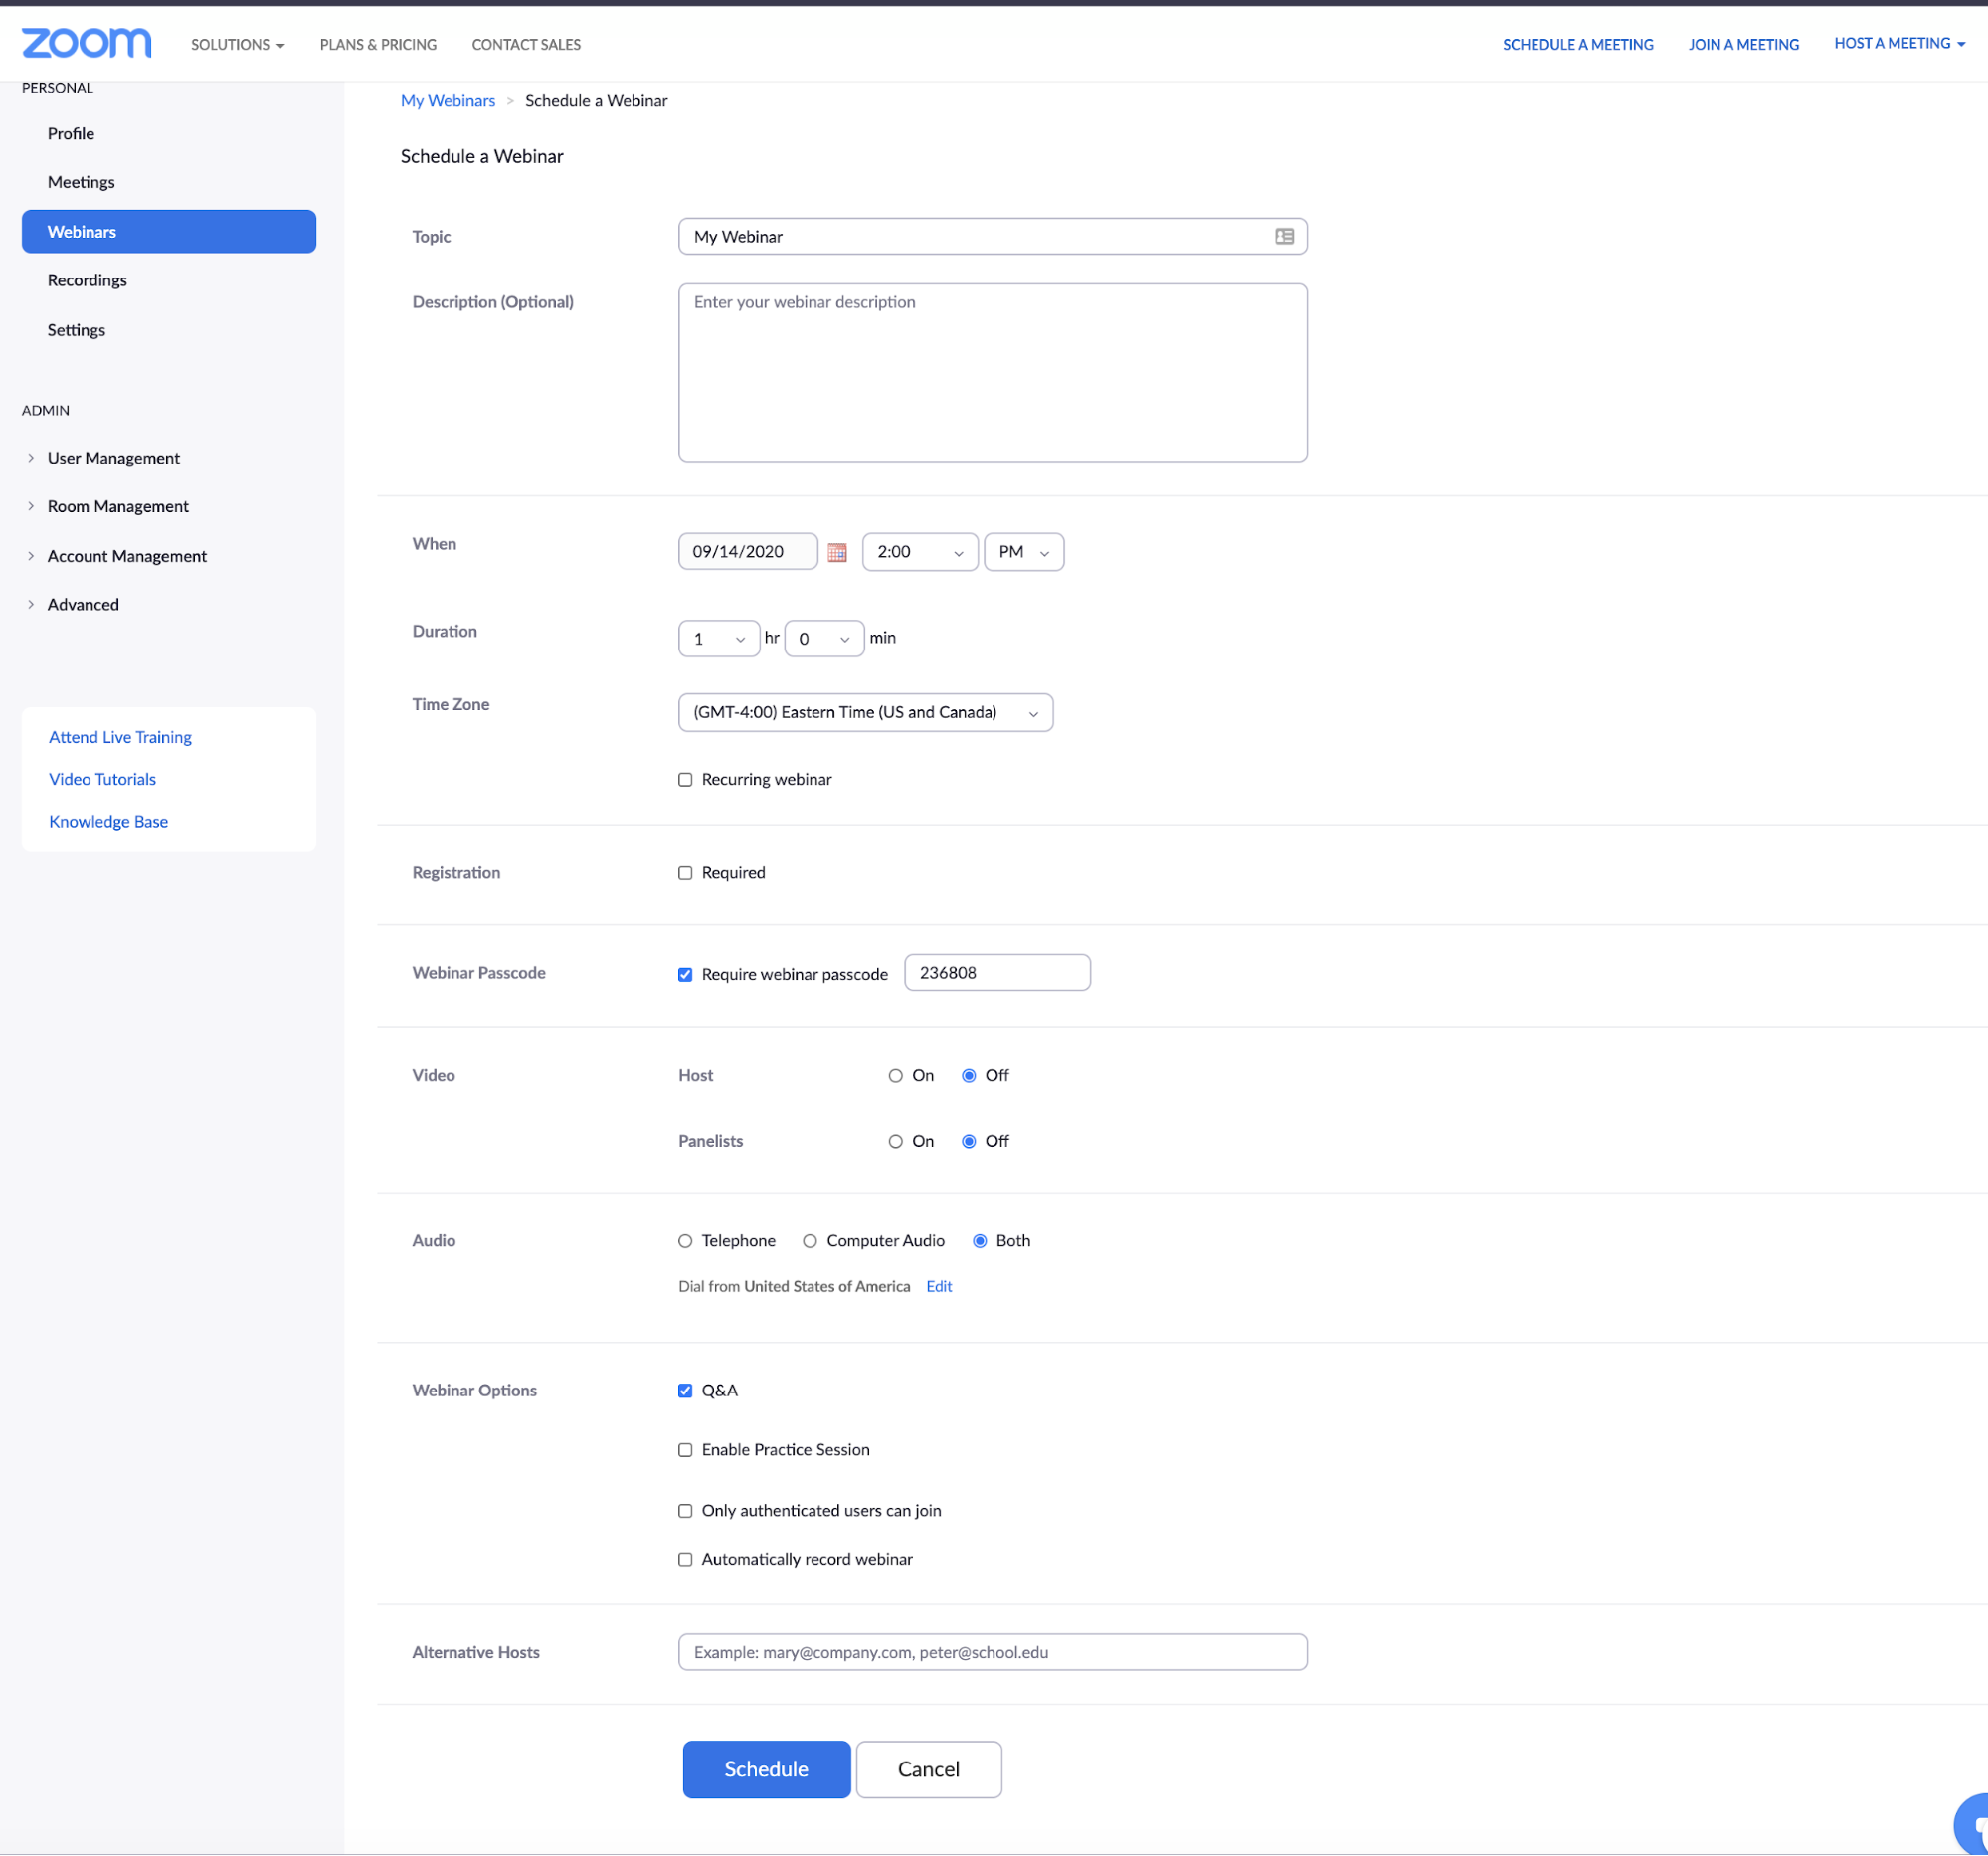Open the Attend Live Training link
Viewport: 1988px width, 1856px height.
(119, 737)
